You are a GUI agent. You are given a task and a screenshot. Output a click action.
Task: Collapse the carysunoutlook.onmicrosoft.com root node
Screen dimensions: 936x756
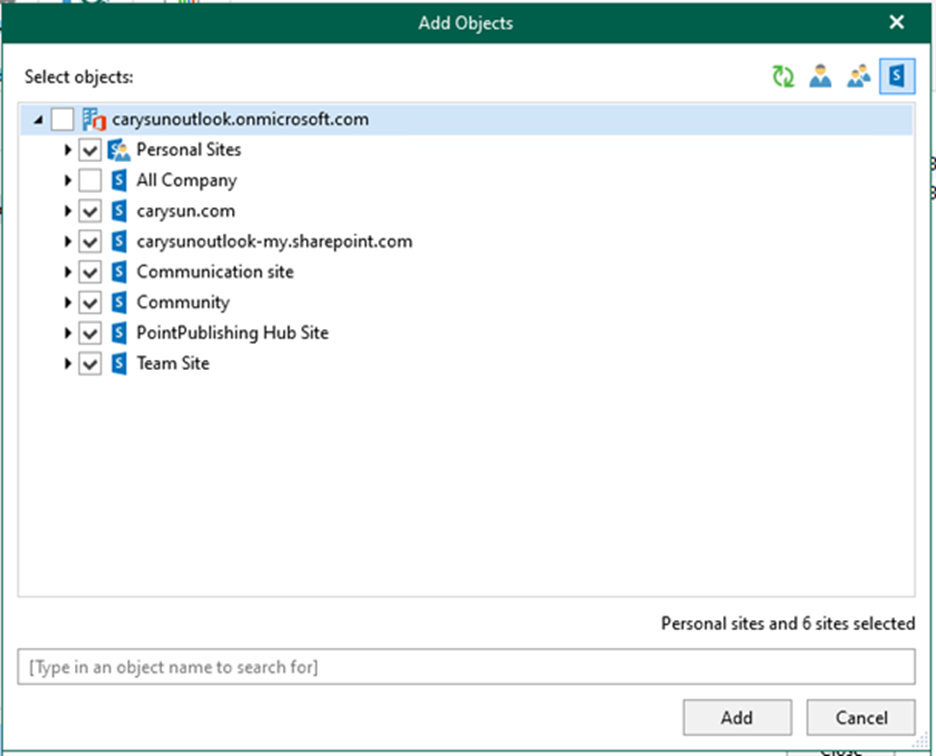(39, 120)
